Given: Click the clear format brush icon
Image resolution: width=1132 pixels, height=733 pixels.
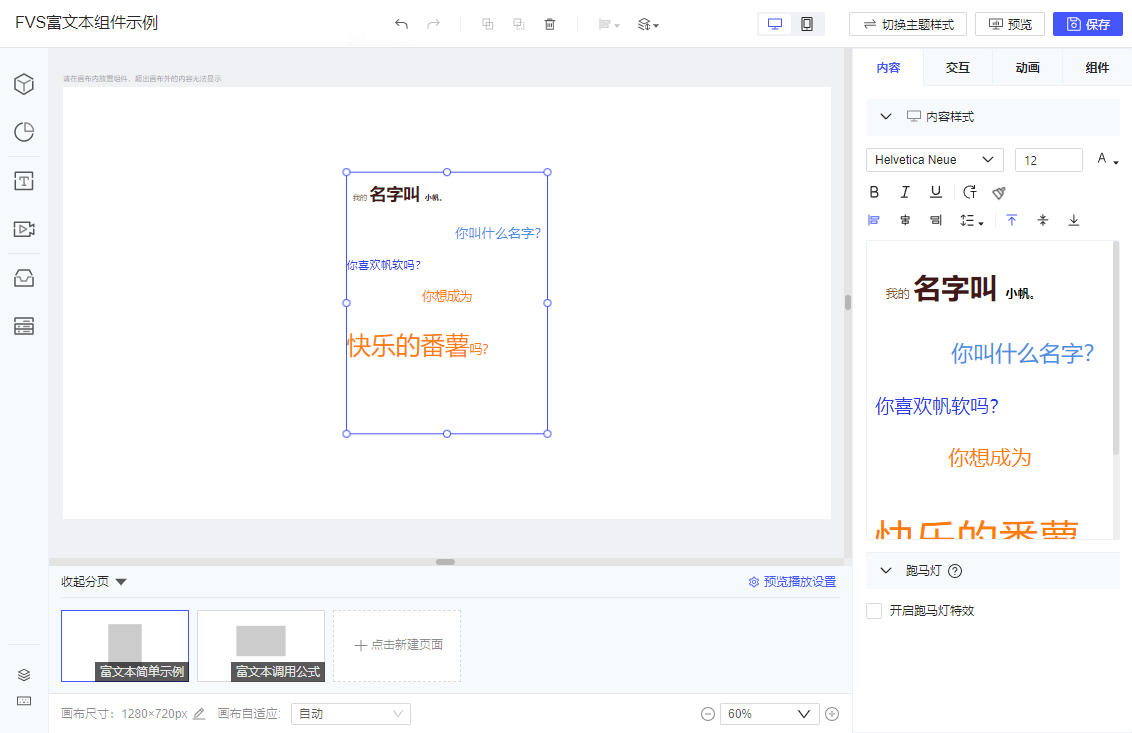Looking at the screenshot, I should click(999, 192).
